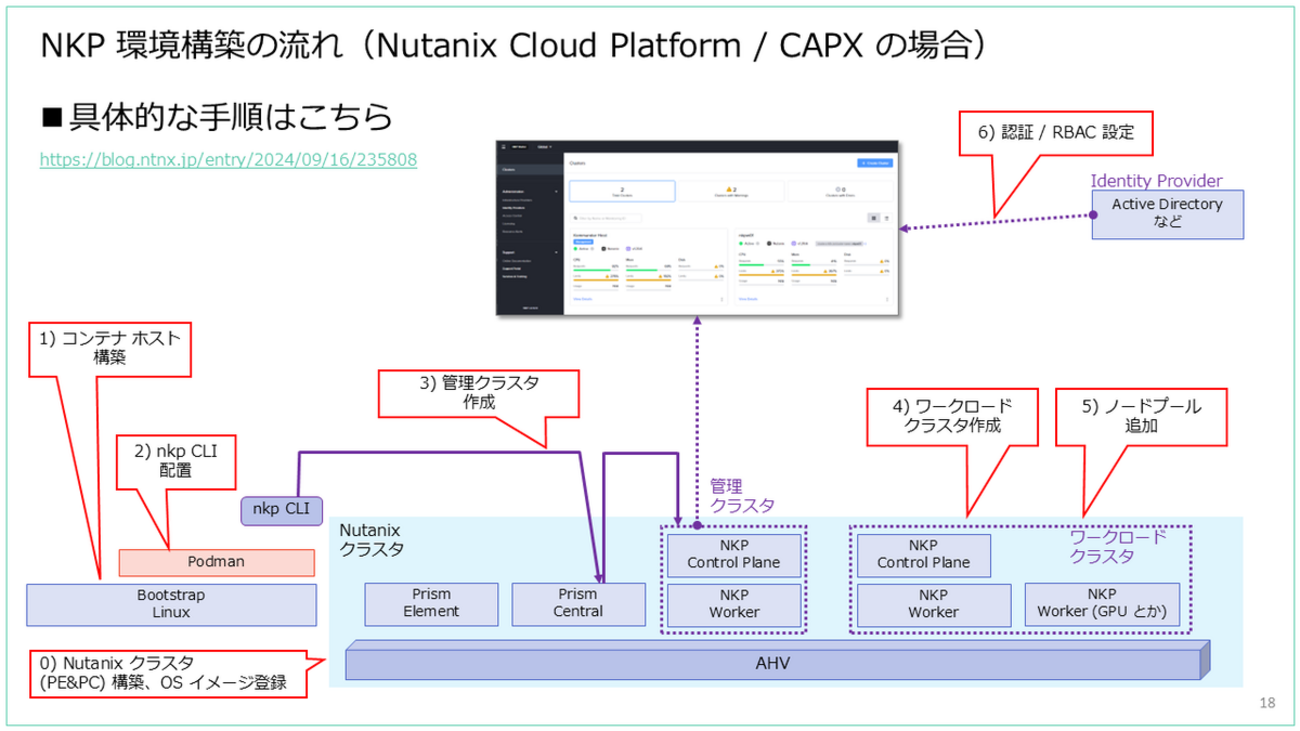This screenshot has height=731, width=1300.
Task: Select the Clusters with Warnings card
Action: click(731, 191)
